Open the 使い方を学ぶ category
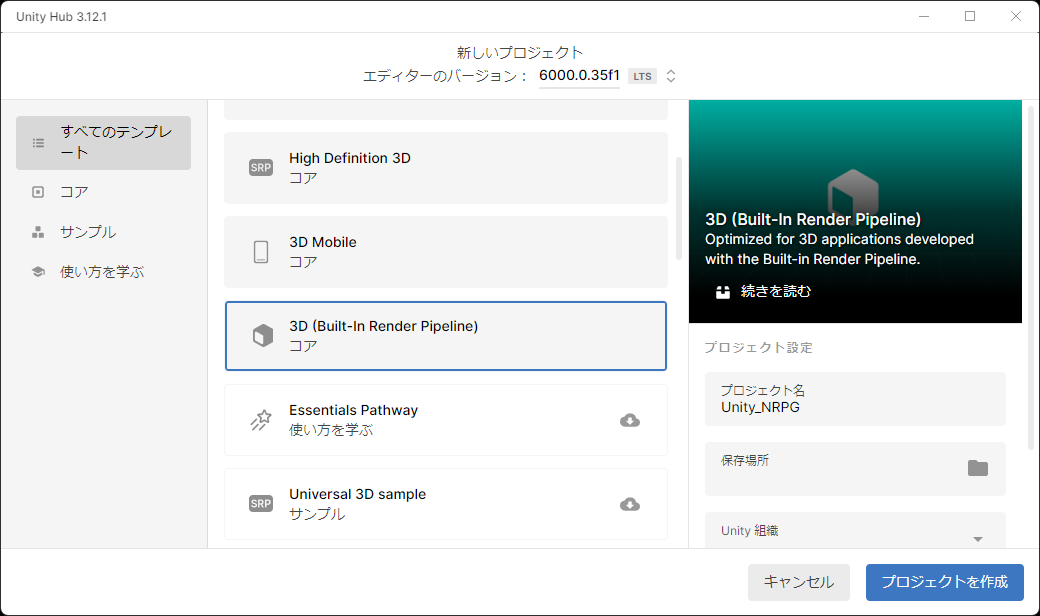The height and width of the screenshot is (616, 1040). click(x=102, y=272)
